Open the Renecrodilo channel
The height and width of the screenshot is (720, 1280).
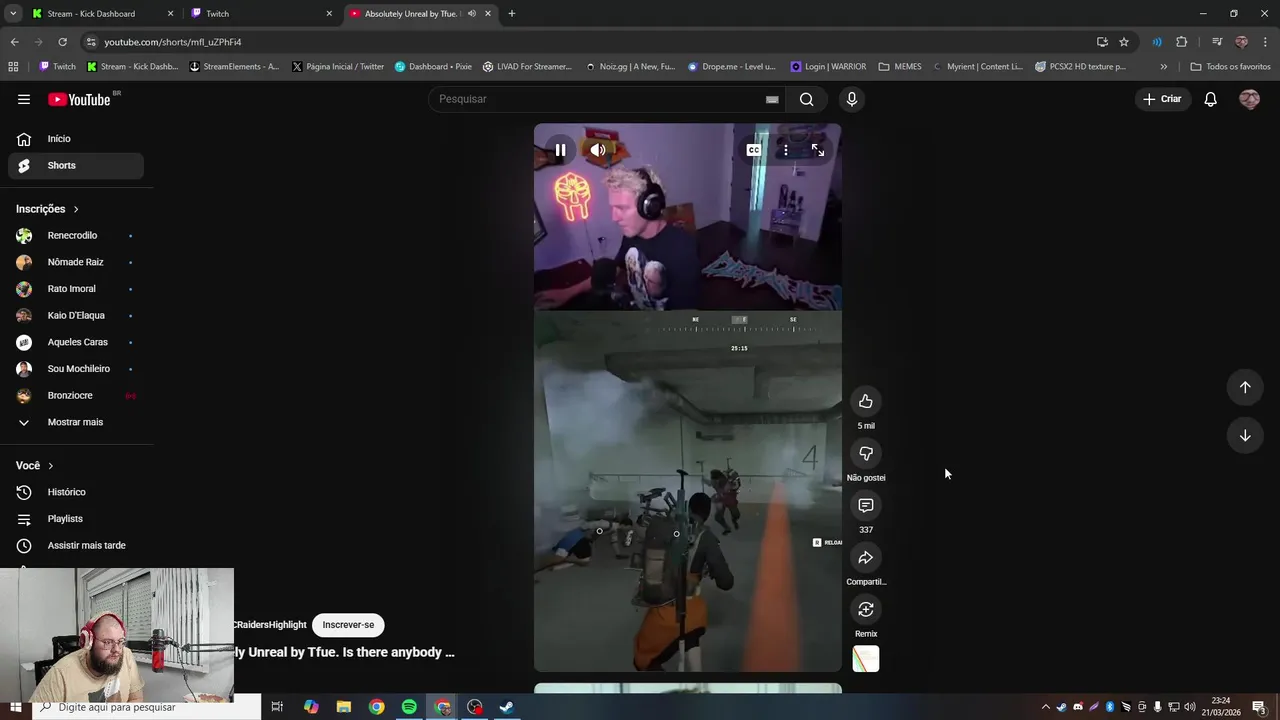pos(76,235)
